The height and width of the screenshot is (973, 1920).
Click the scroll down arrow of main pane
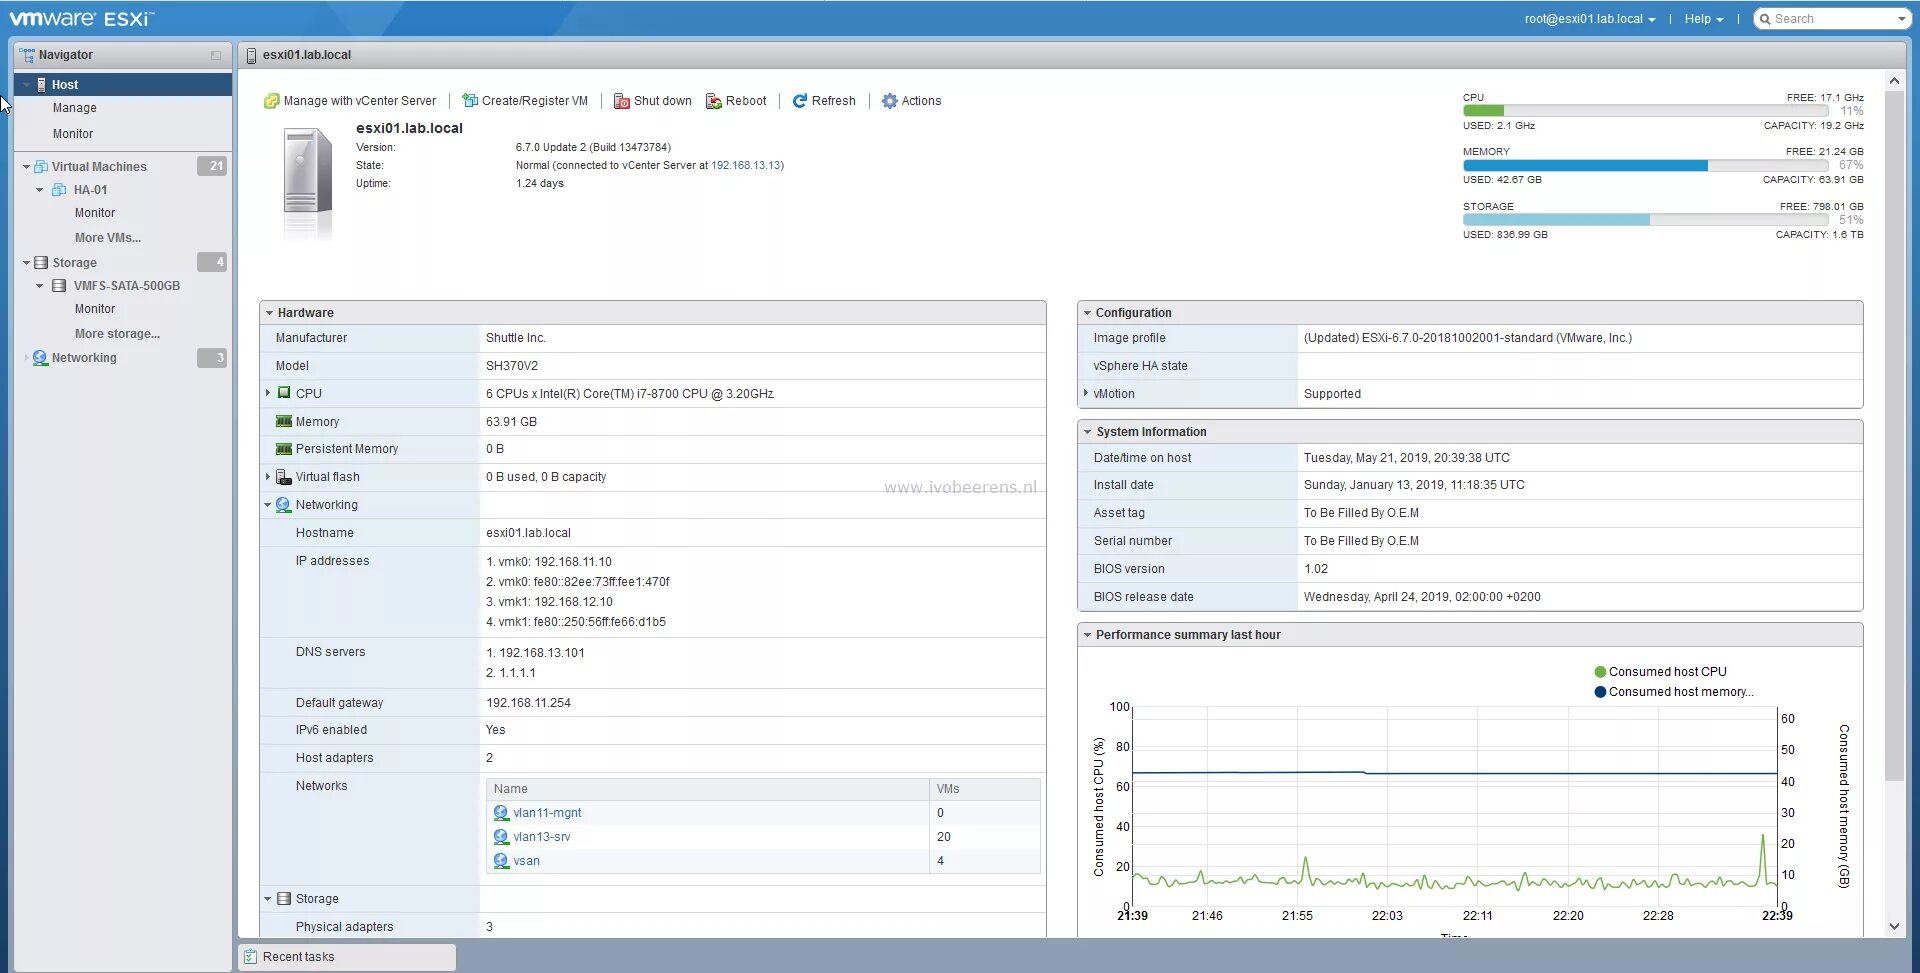pyautogui.click(x=1894, y=927)
